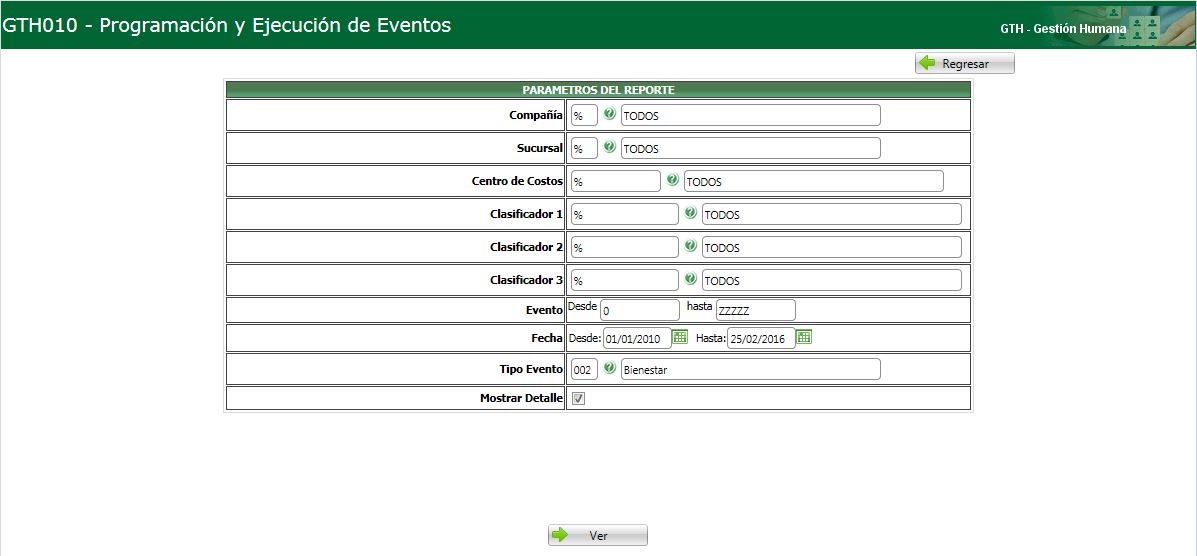
Task: Click the Fecha Hasta field 25/02/2016
Action: 761,338
